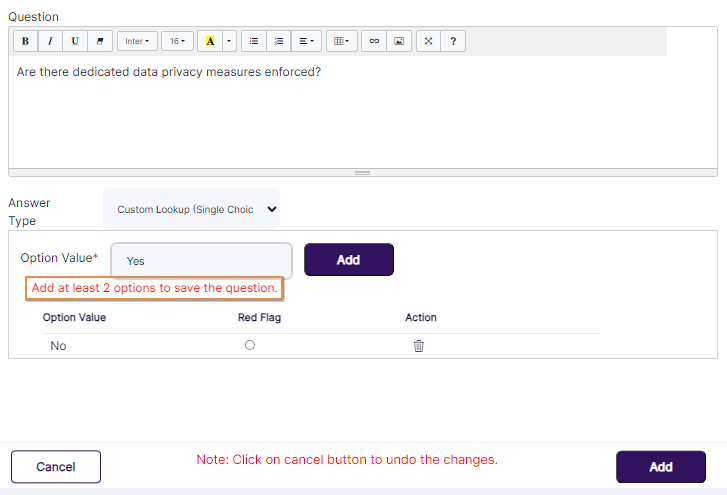This screenshot has height=495, width=727.
Task: Click the Red Flag column header
Action: (259, 317)
